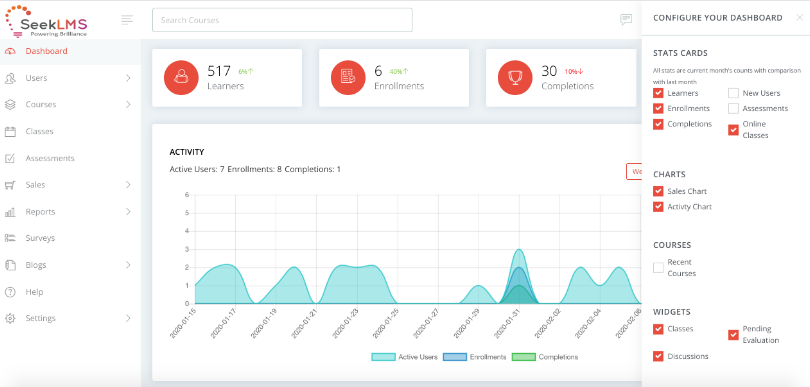
Task: Click the 517 Learners stat card
Action: [x=227, y=78]
